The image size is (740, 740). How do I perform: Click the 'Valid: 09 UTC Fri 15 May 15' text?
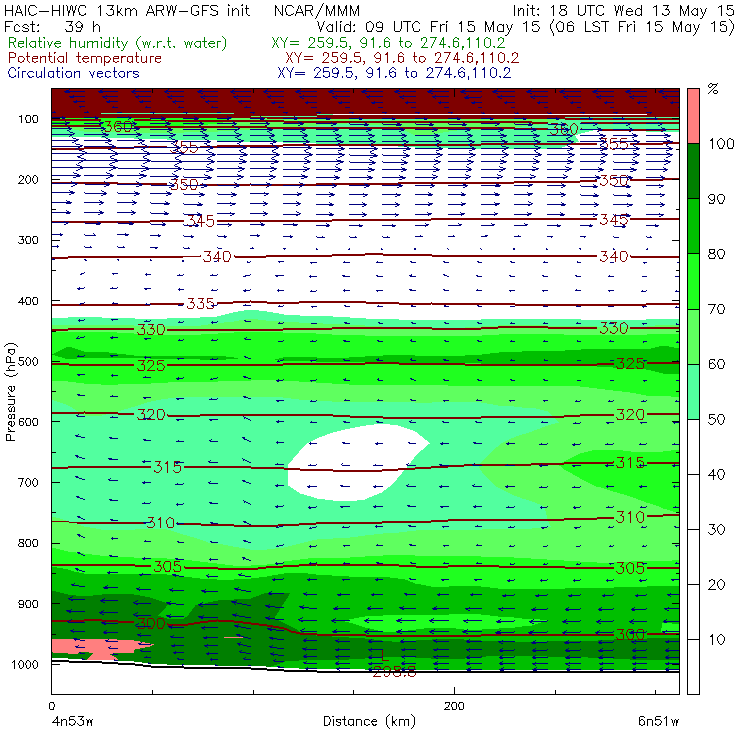pos(428,27)
